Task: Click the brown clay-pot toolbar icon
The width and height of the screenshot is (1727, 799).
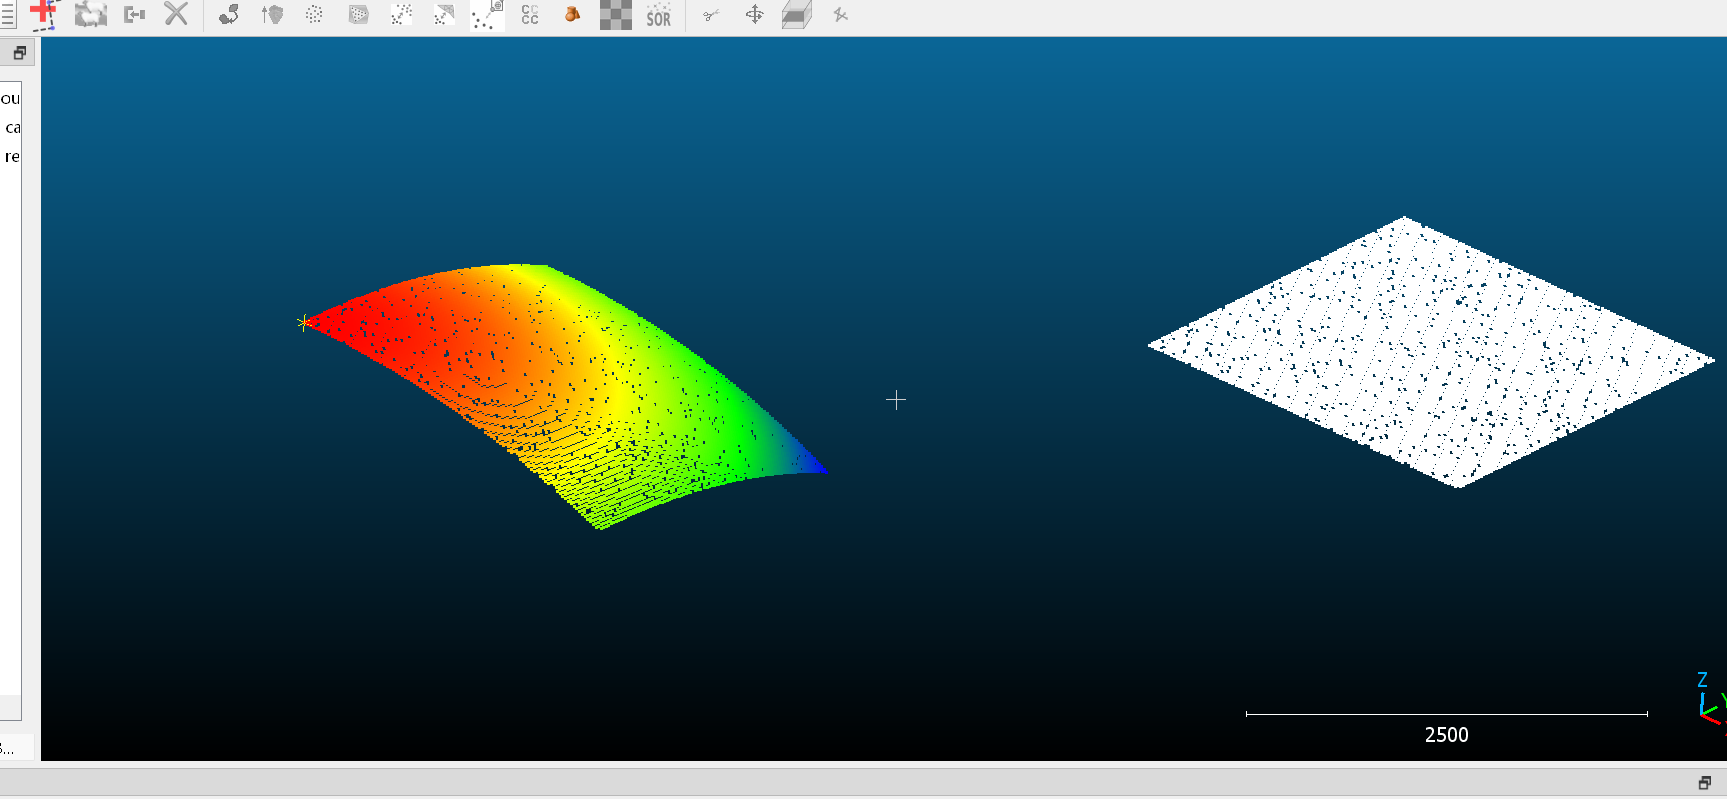Action: click(572, 14)
